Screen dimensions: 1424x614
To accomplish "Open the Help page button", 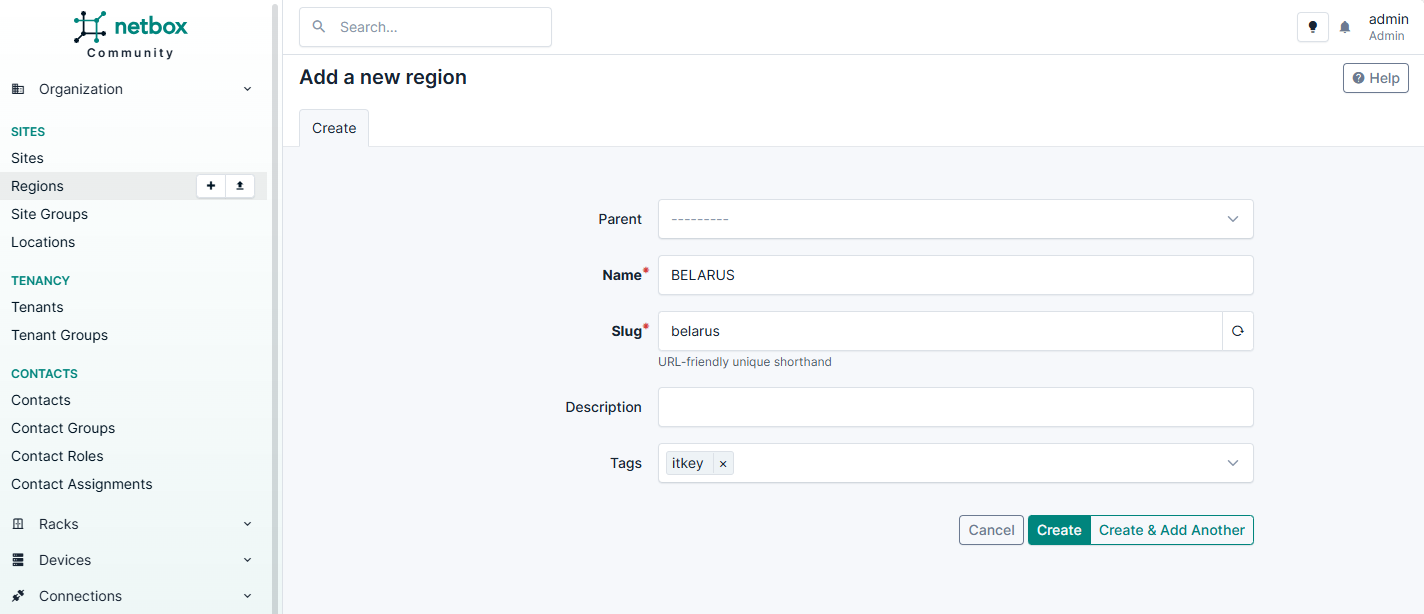I will 1375,78.
